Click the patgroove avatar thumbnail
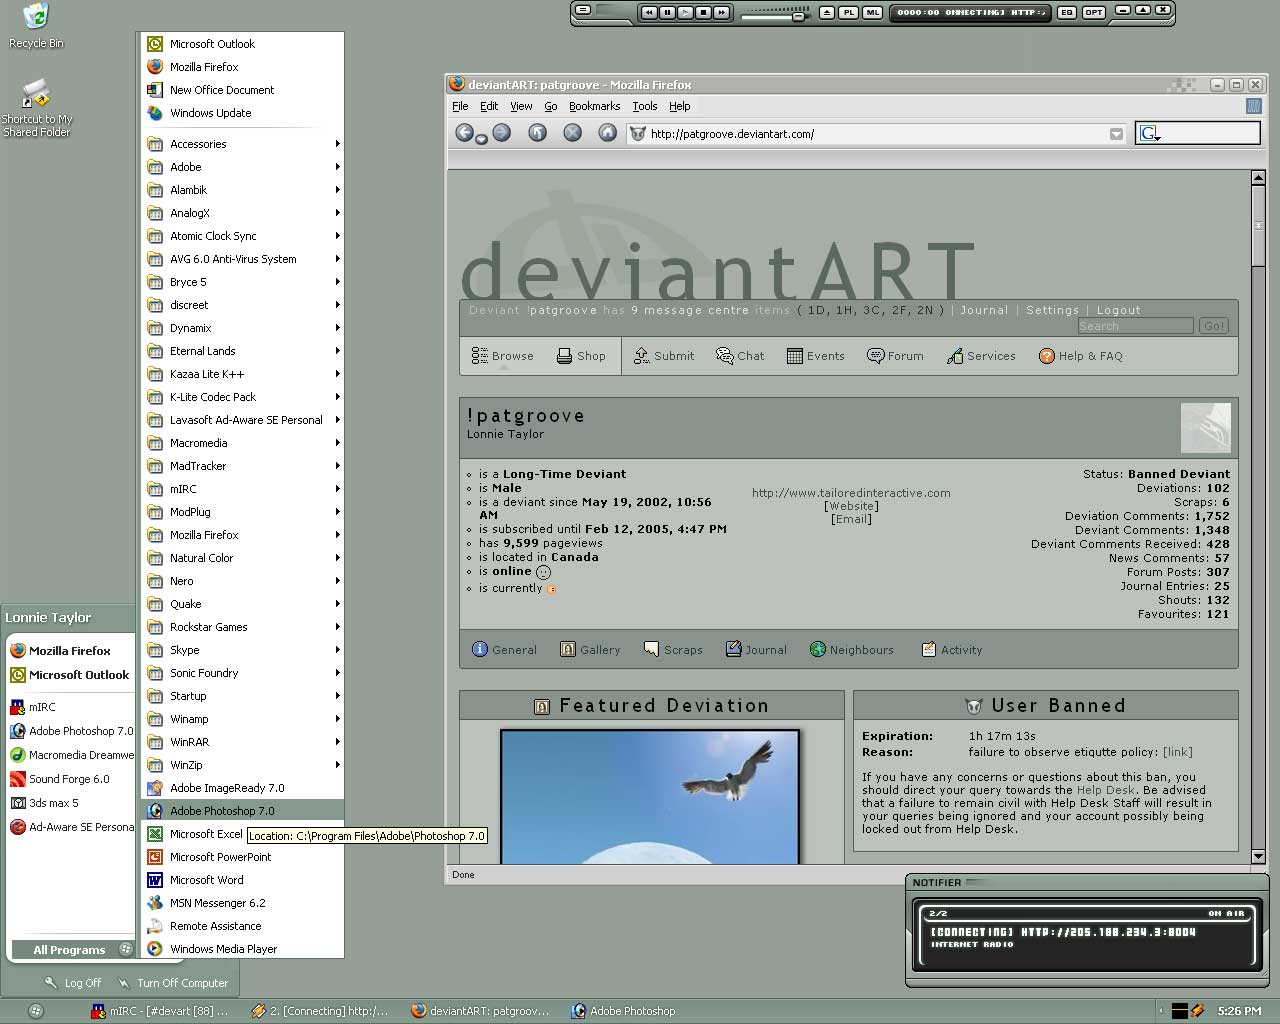The width and height of the screenshot is (1280, 1024). coord(1205,428)
